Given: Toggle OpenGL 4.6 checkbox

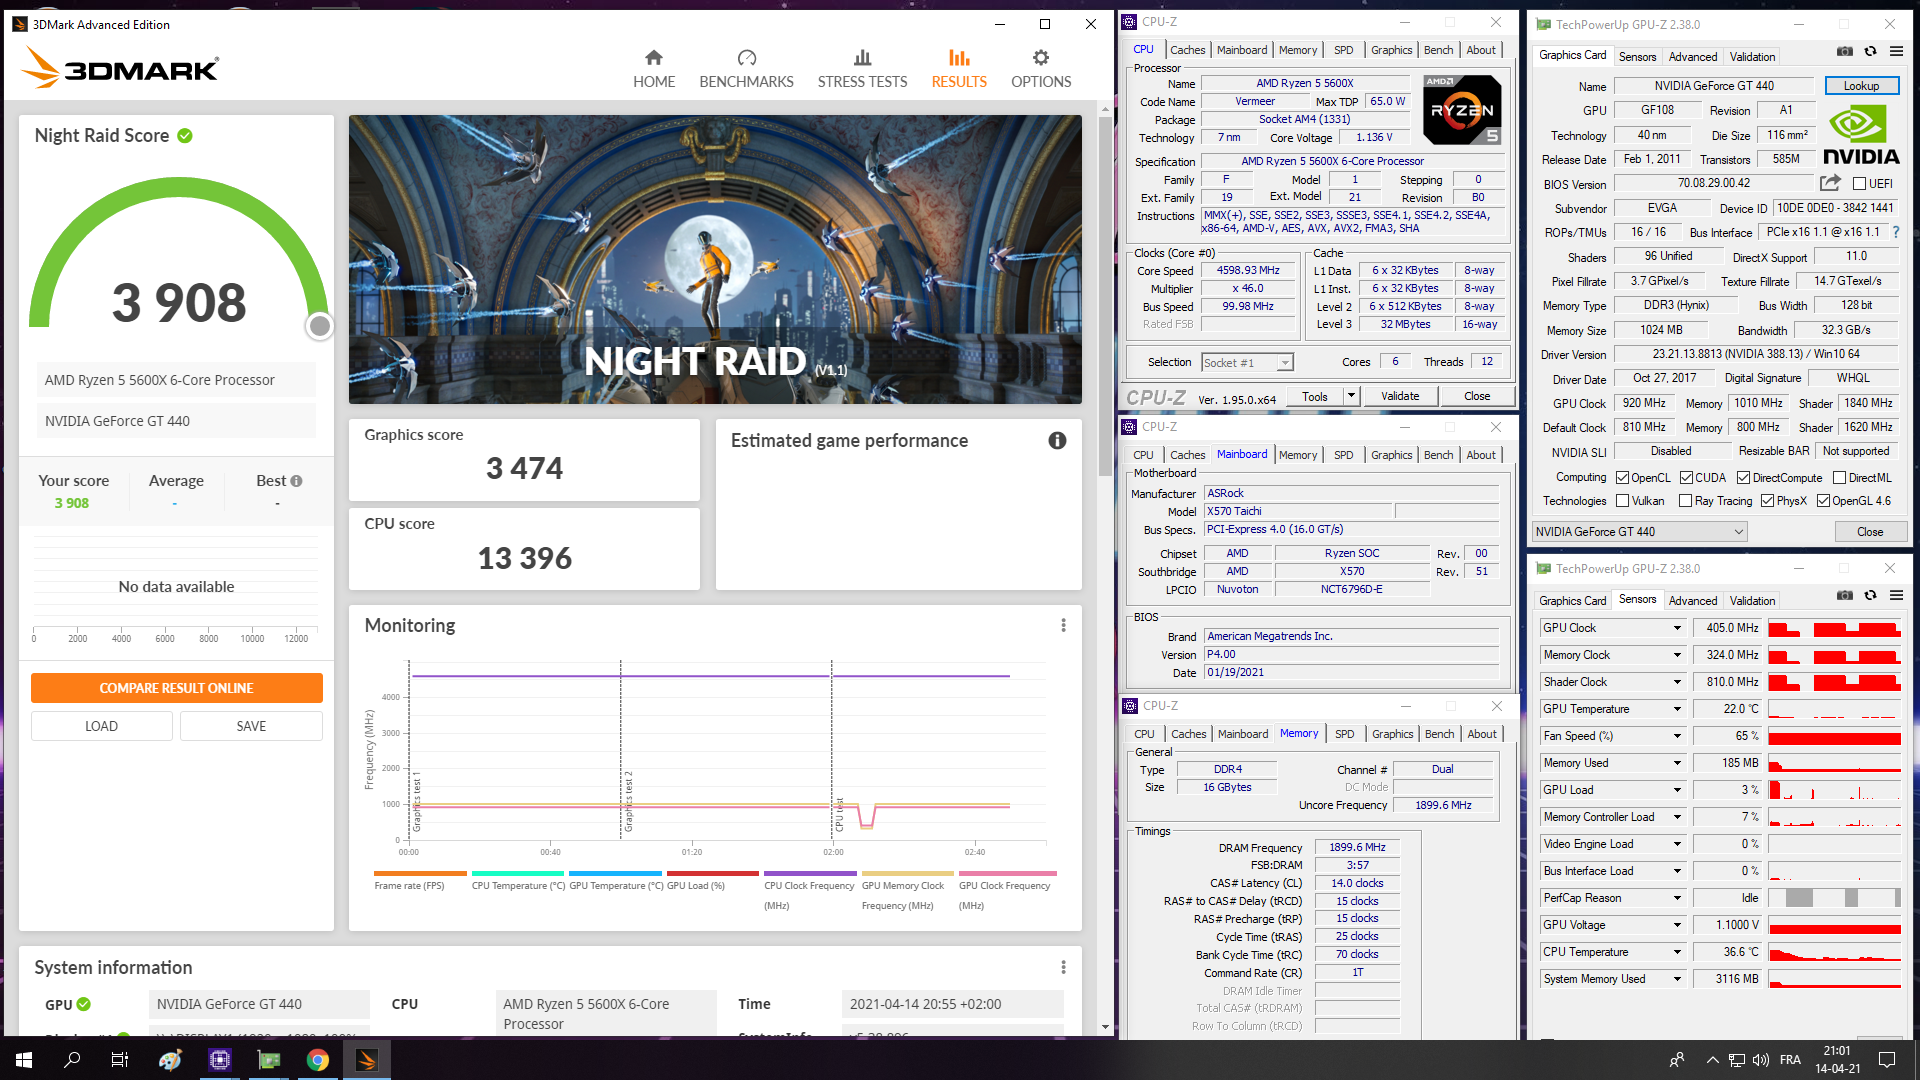Looking at the screenshot, I should [x=1823, y=501].
